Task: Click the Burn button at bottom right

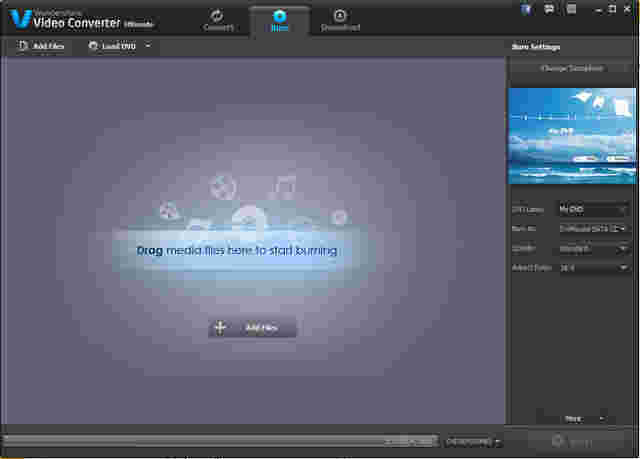Action: (576, 441)
